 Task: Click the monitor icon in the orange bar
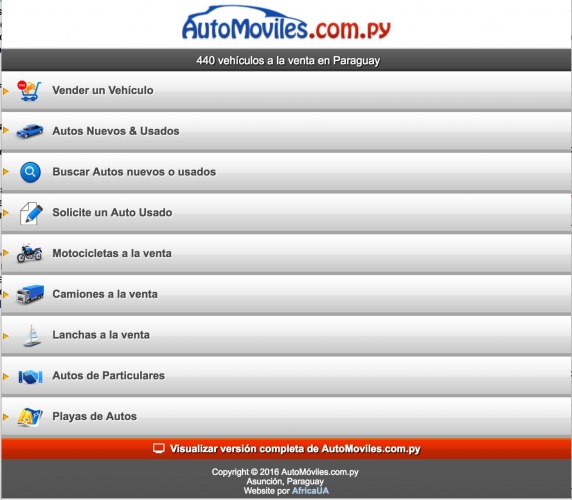(x=159, y=448)
